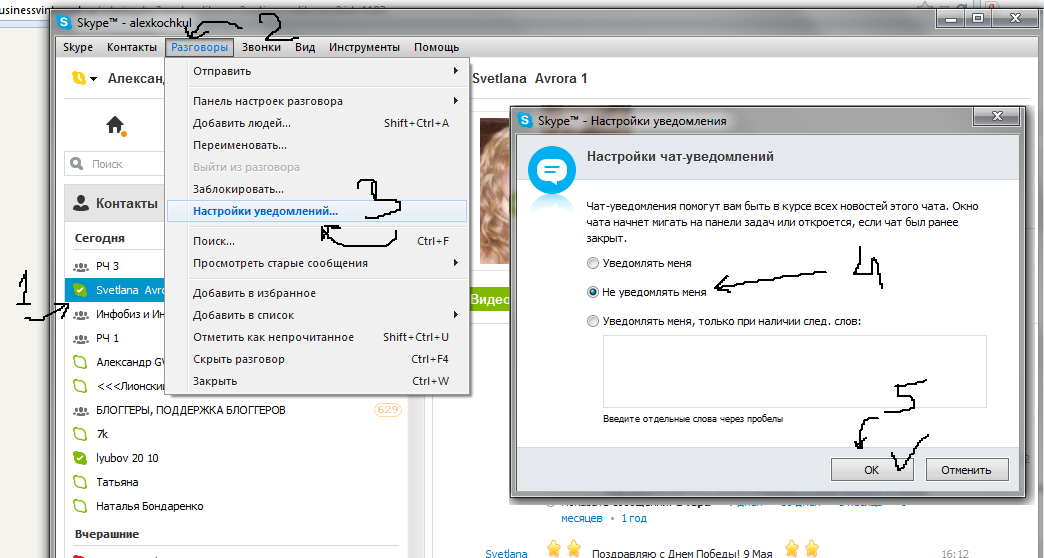1044x558 pixels.
Task: Select notify only for keywords radio option
Action: pyautogui.click(x=593, y=321)
